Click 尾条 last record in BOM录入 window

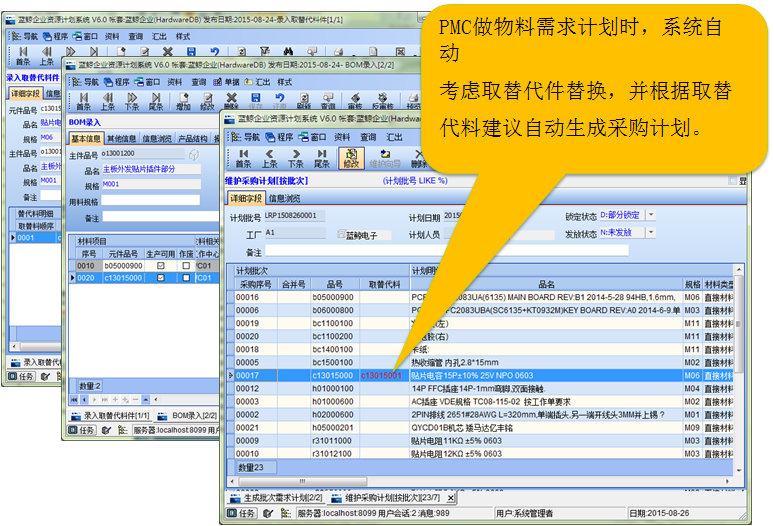156,101
